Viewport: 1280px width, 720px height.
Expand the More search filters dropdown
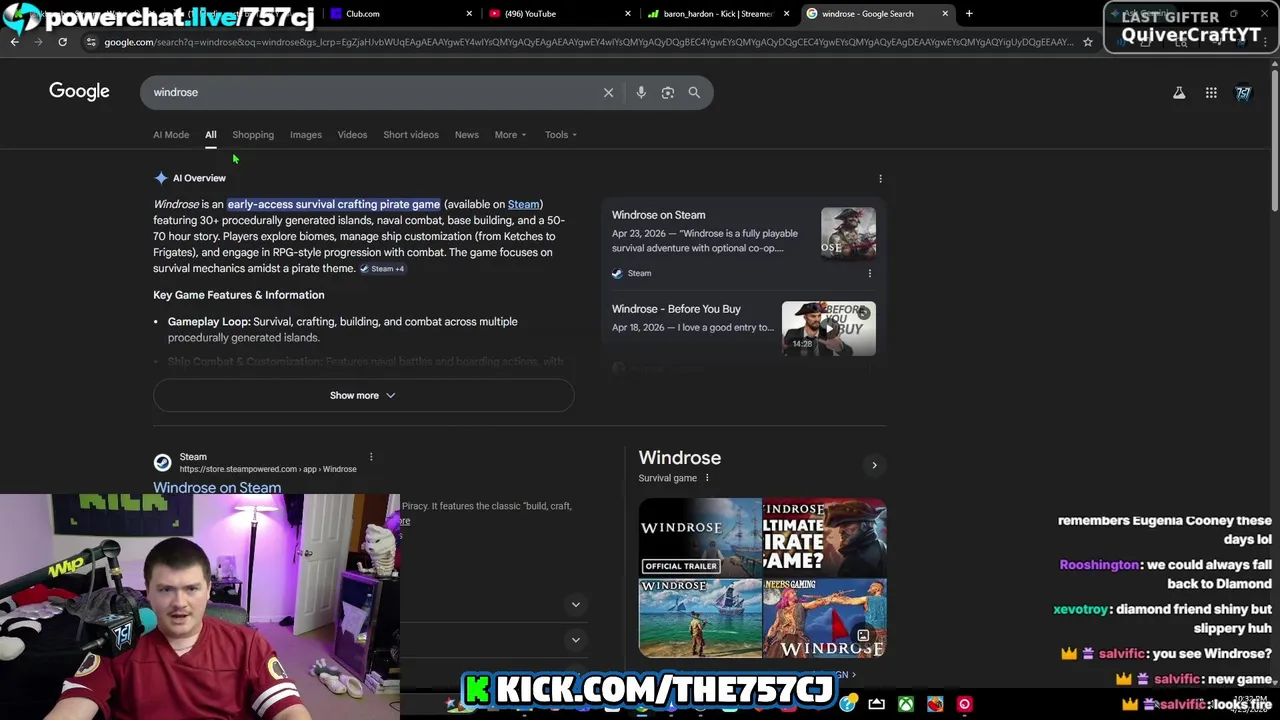[x=510, y=135]
